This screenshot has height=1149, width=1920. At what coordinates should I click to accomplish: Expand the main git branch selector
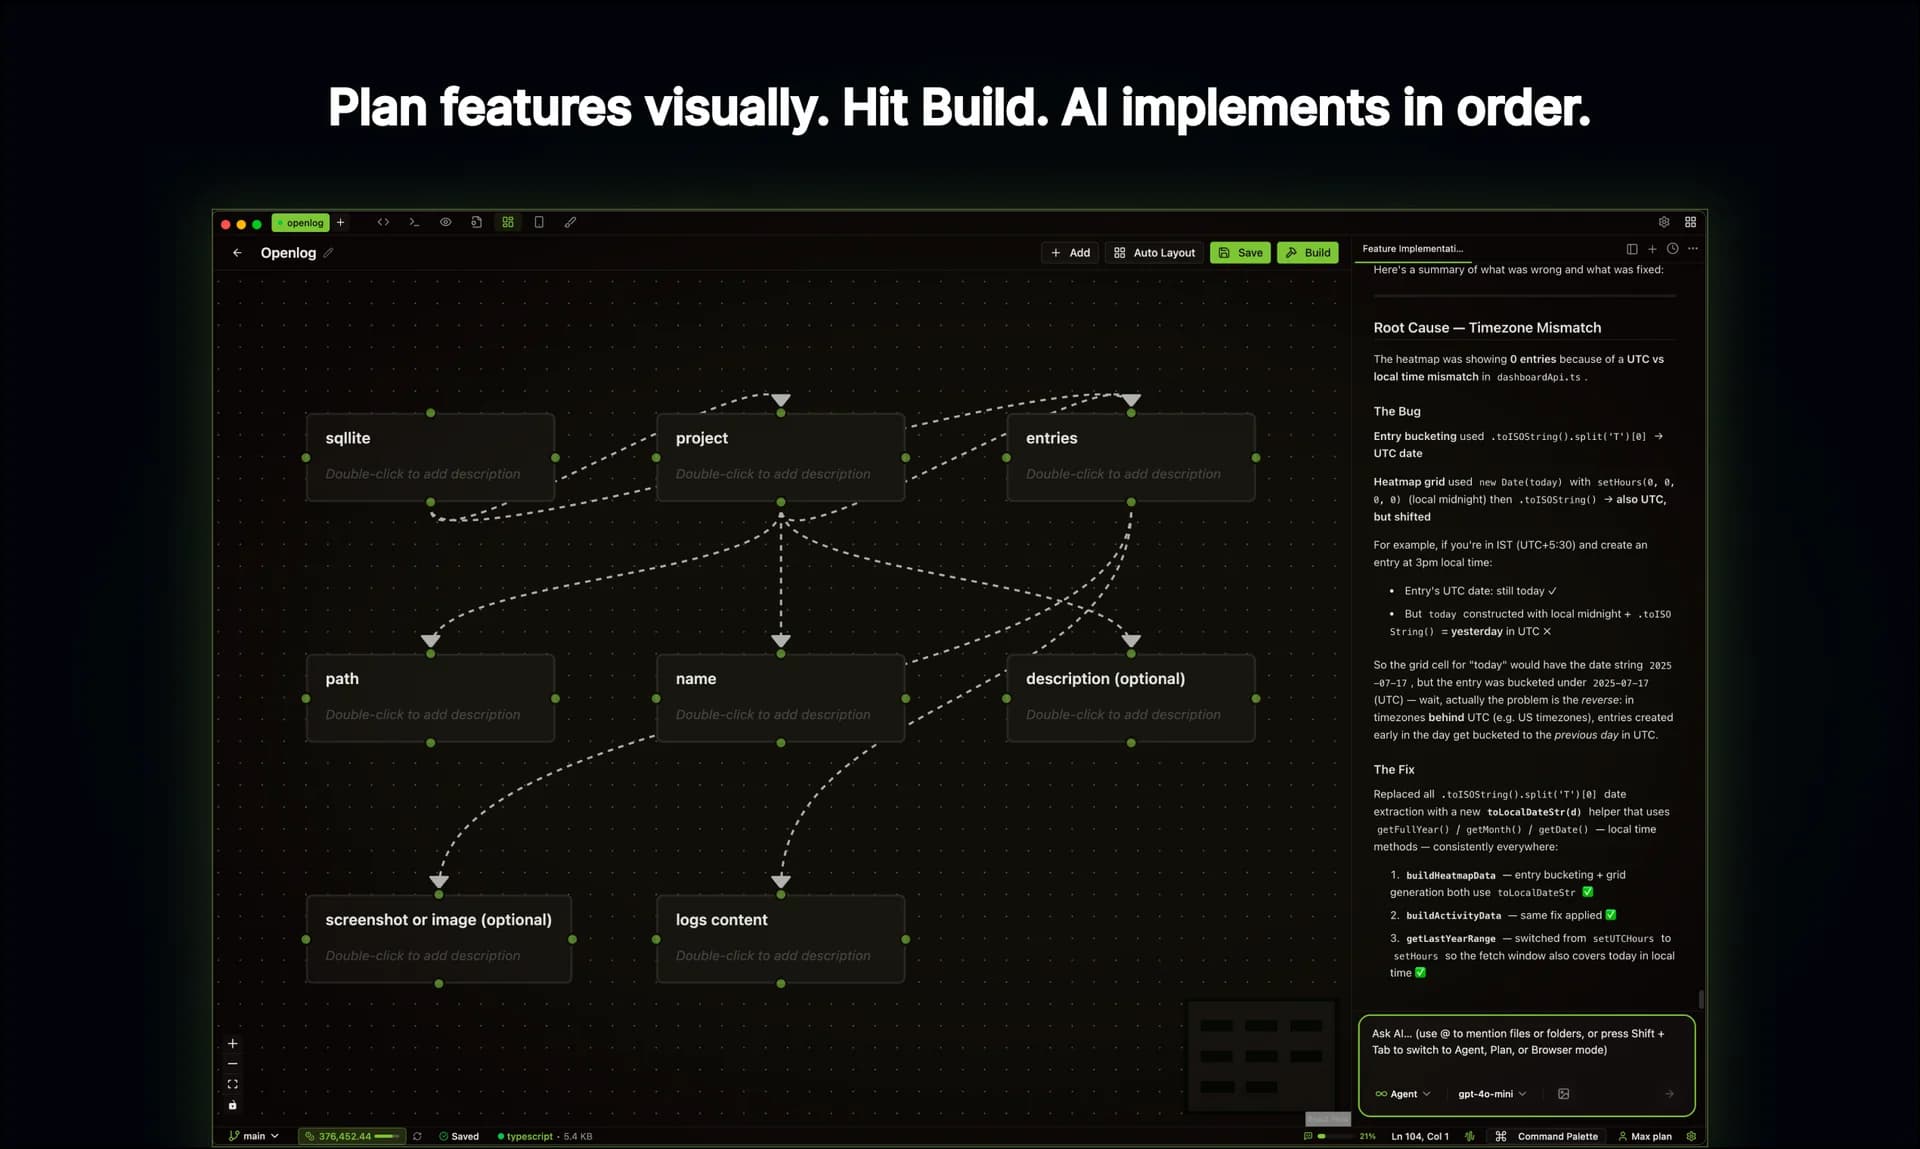coord(253,1136)
